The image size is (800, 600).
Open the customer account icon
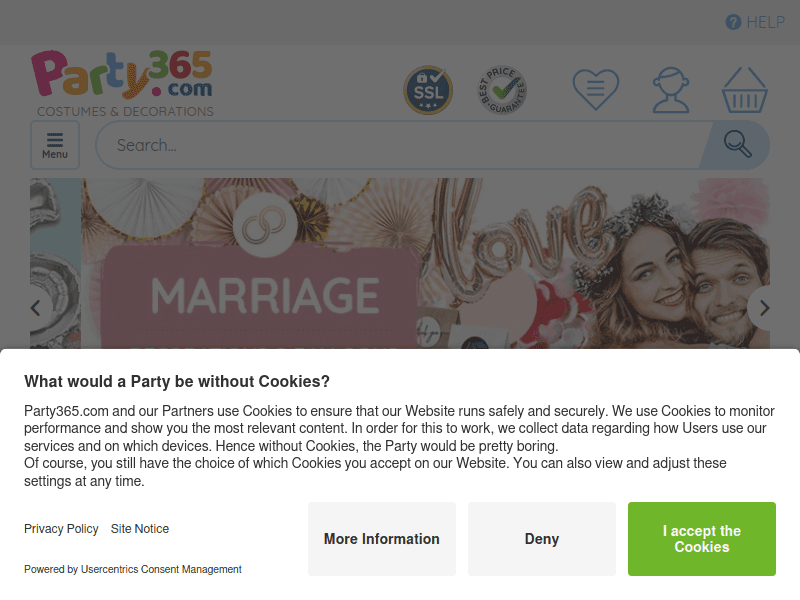670,89
